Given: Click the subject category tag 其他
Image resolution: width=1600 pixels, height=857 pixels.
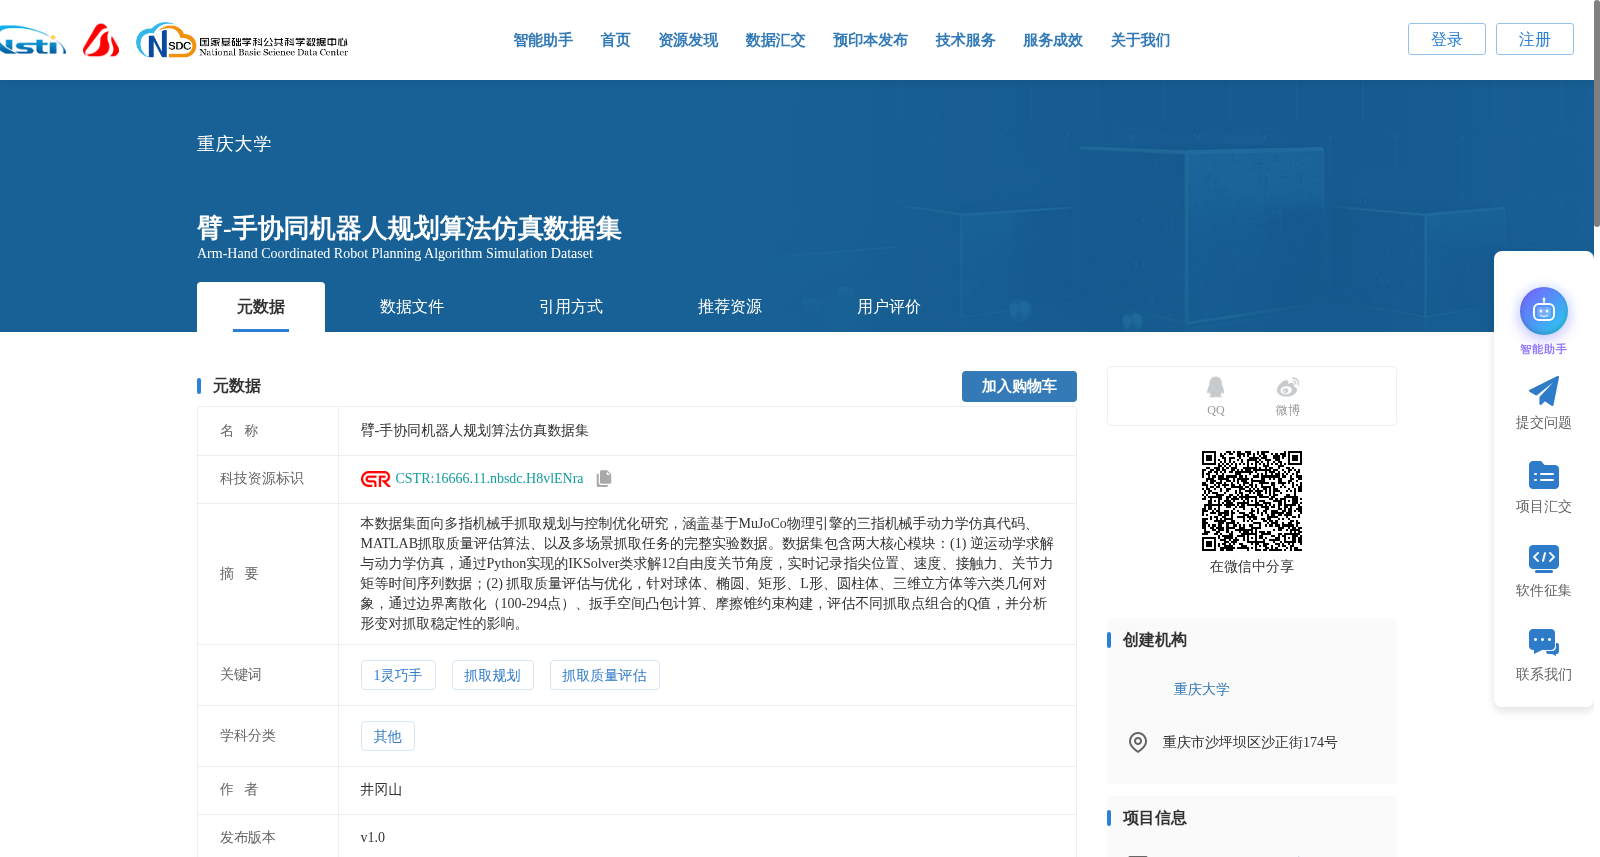Looking at the screenshot, I should pos(387,736).
